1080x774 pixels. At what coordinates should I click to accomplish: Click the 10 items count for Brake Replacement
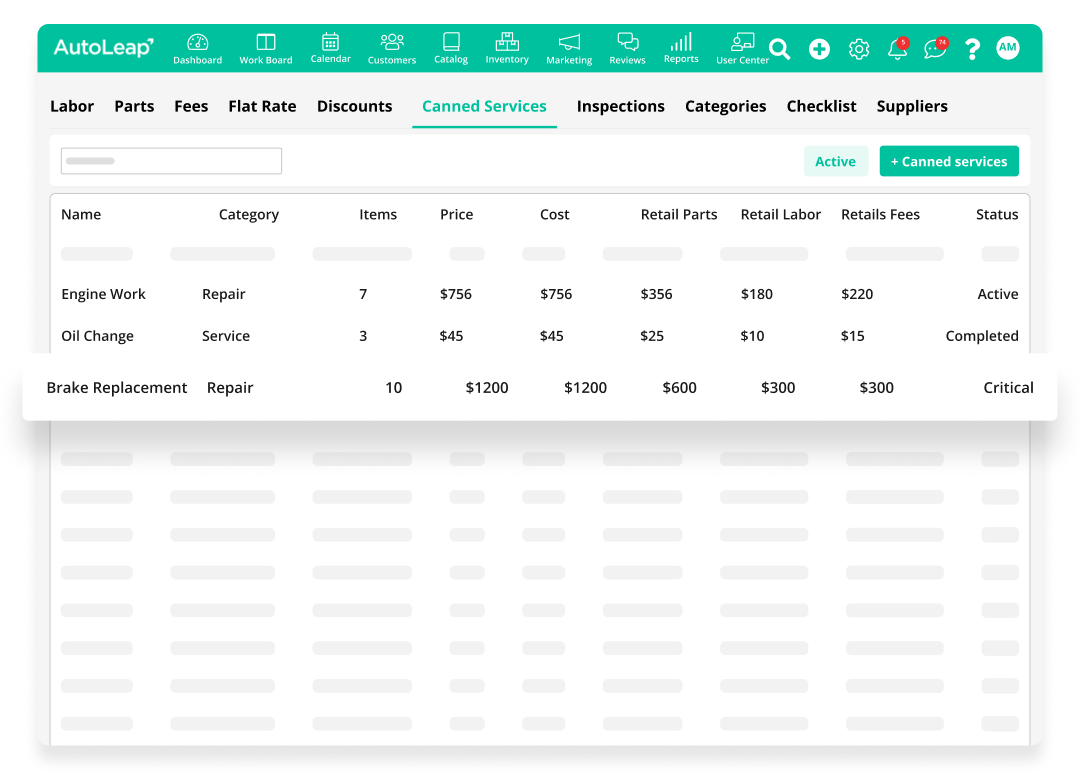click(x=393, y=388)
